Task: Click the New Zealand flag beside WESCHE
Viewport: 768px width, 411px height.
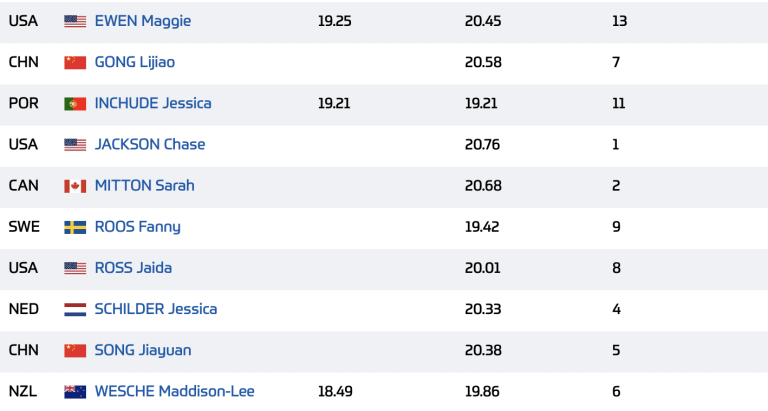Action: pyautogui.click(x=75, y=392)
